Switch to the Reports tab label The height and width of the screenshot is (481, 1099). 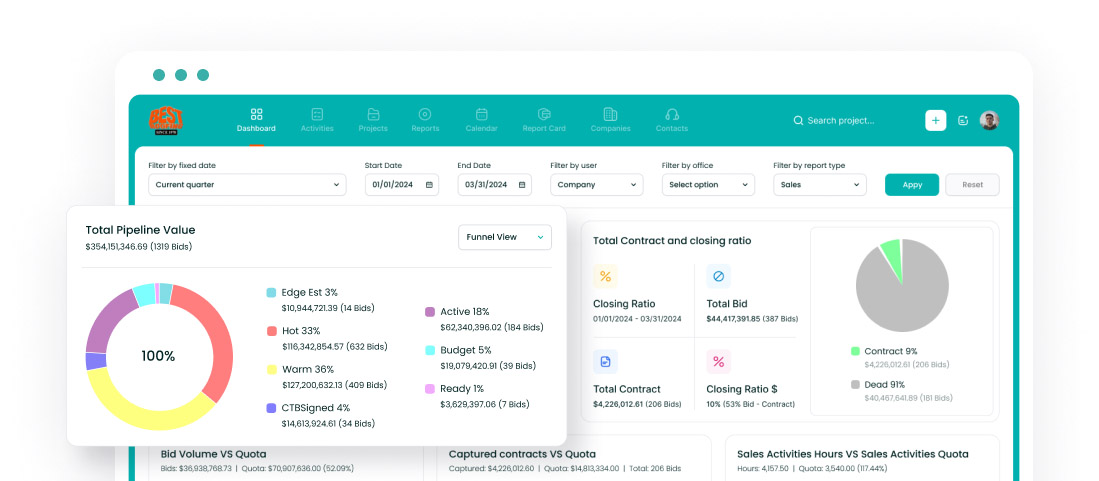[425, 128]
